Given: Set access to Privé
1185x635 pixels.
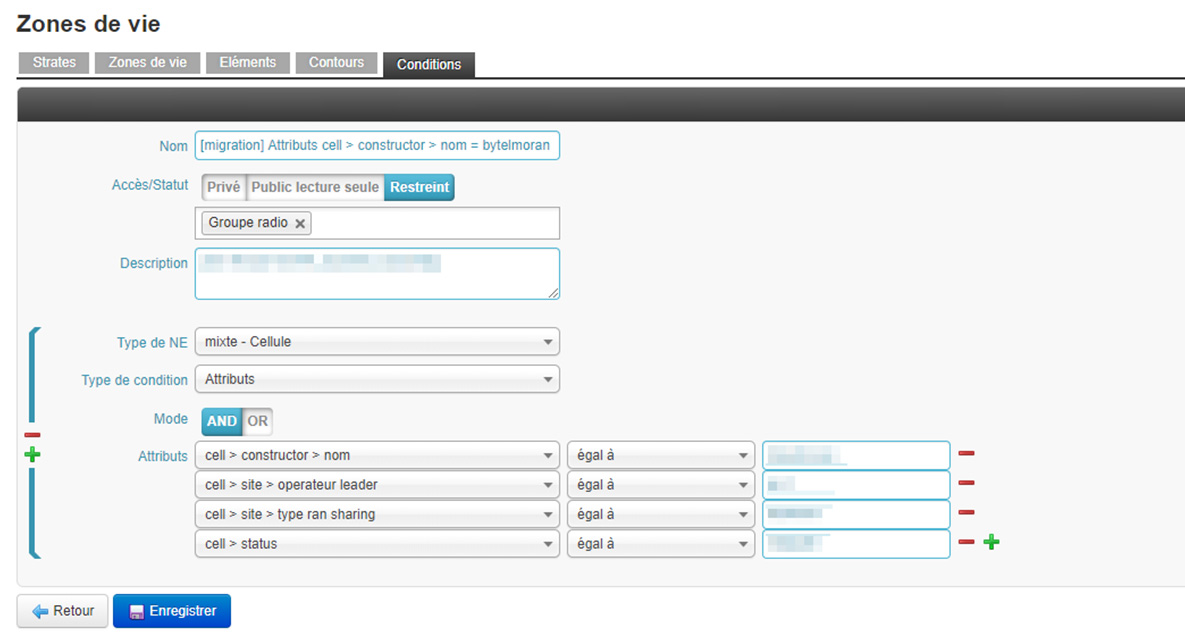Looking at the screenshot, I should (224, 187).
